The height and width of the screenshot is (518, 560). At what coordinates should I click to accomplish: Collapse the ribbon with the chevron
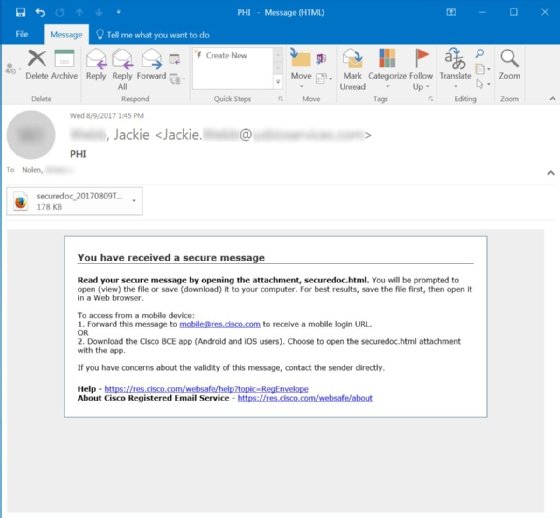(x=552, y=98)
